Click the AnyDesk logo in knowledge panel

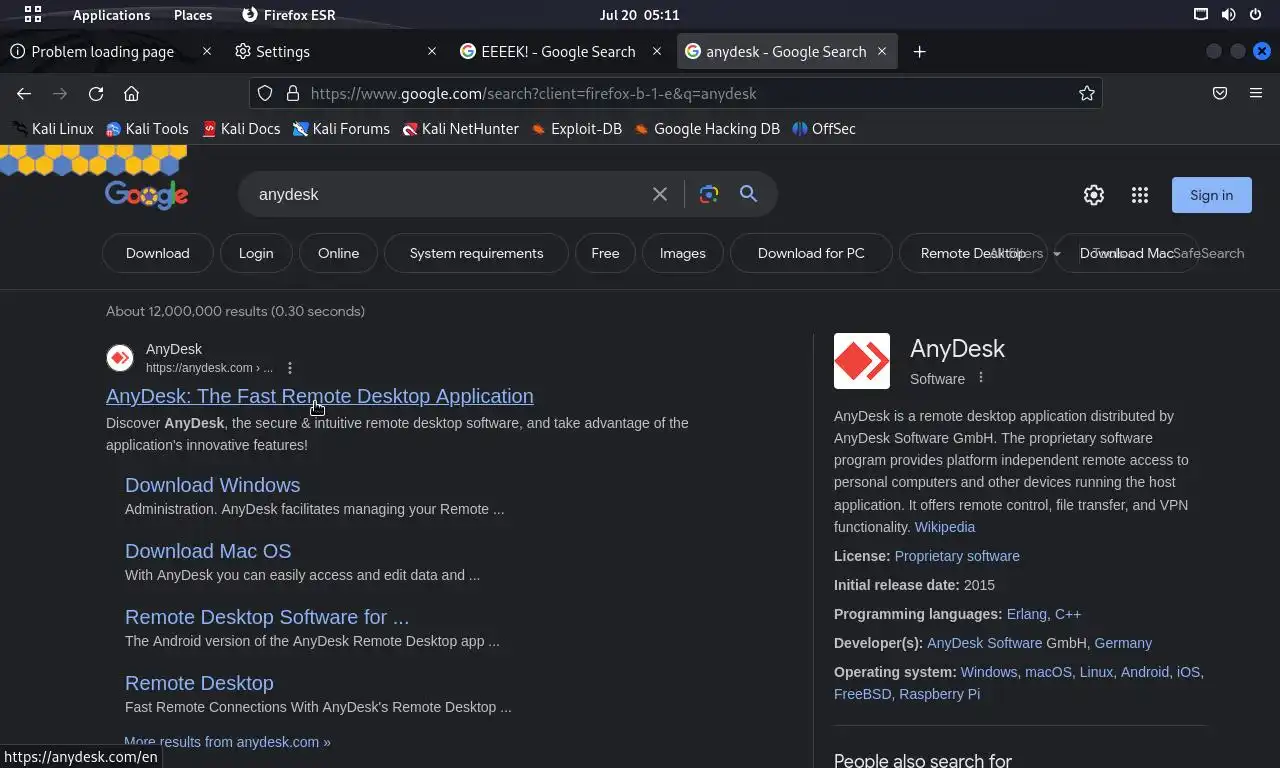point(862,361)
